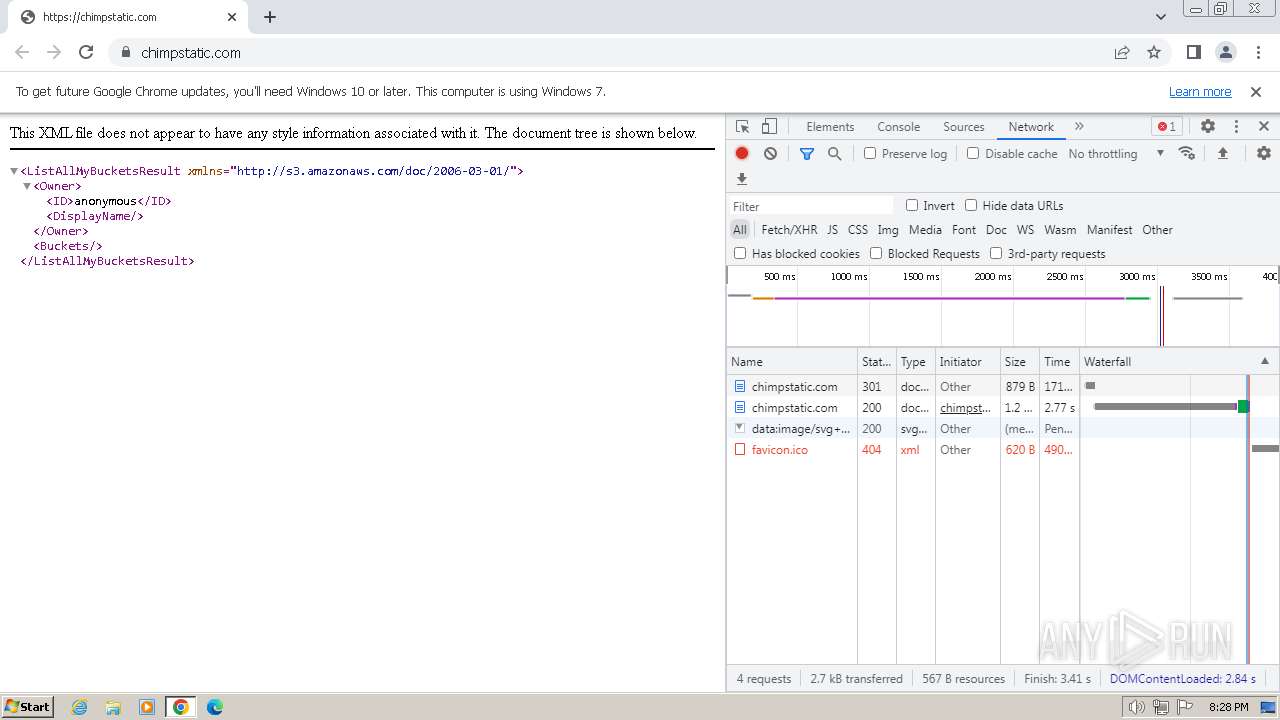1280x720 pixels.
Task: Collapse the ListAllMyBucketsResult XML node
Action: (14, 171)
